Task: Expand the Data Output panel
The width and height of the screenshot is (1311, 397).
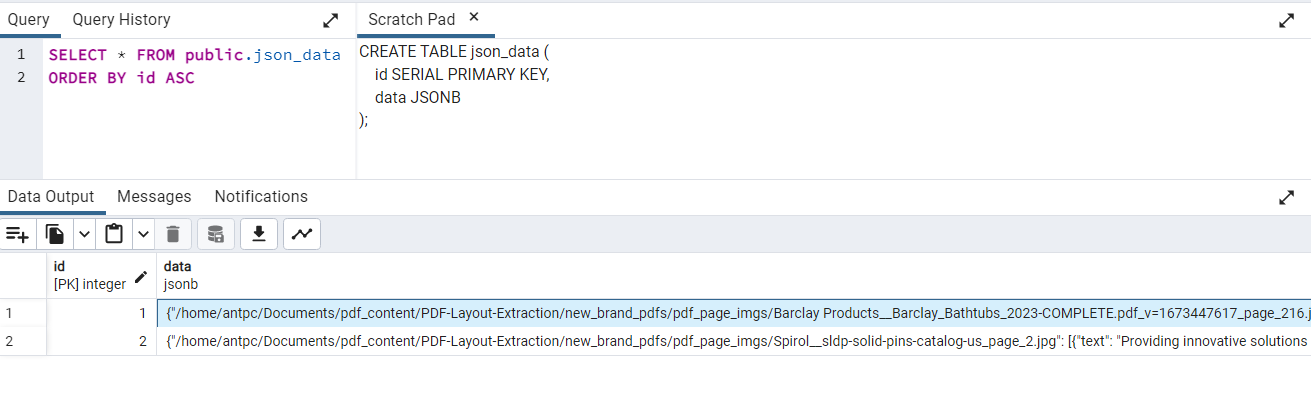Action: 1287,197
